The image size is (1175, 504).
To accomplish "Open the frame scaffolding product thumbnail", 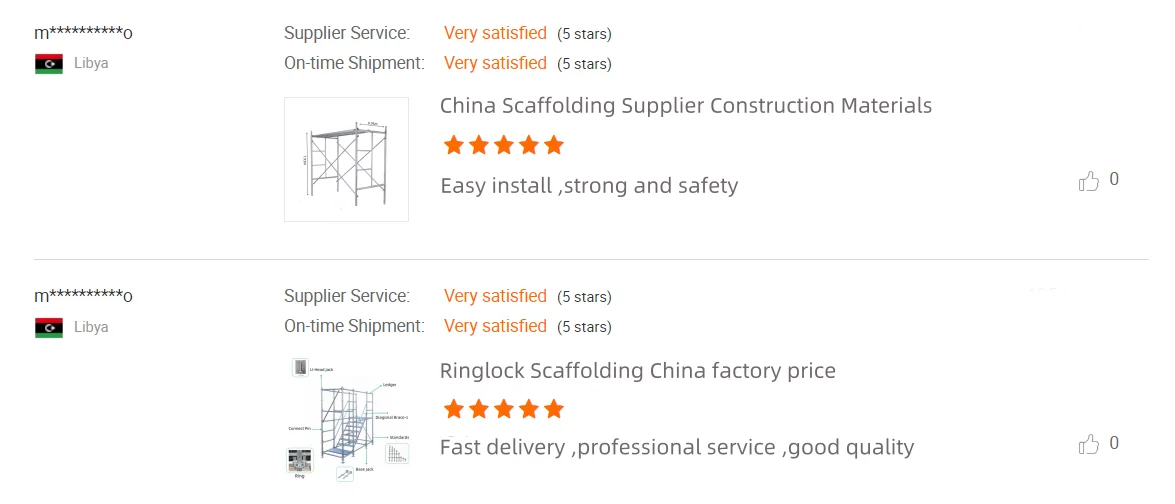I will (346, 159).
